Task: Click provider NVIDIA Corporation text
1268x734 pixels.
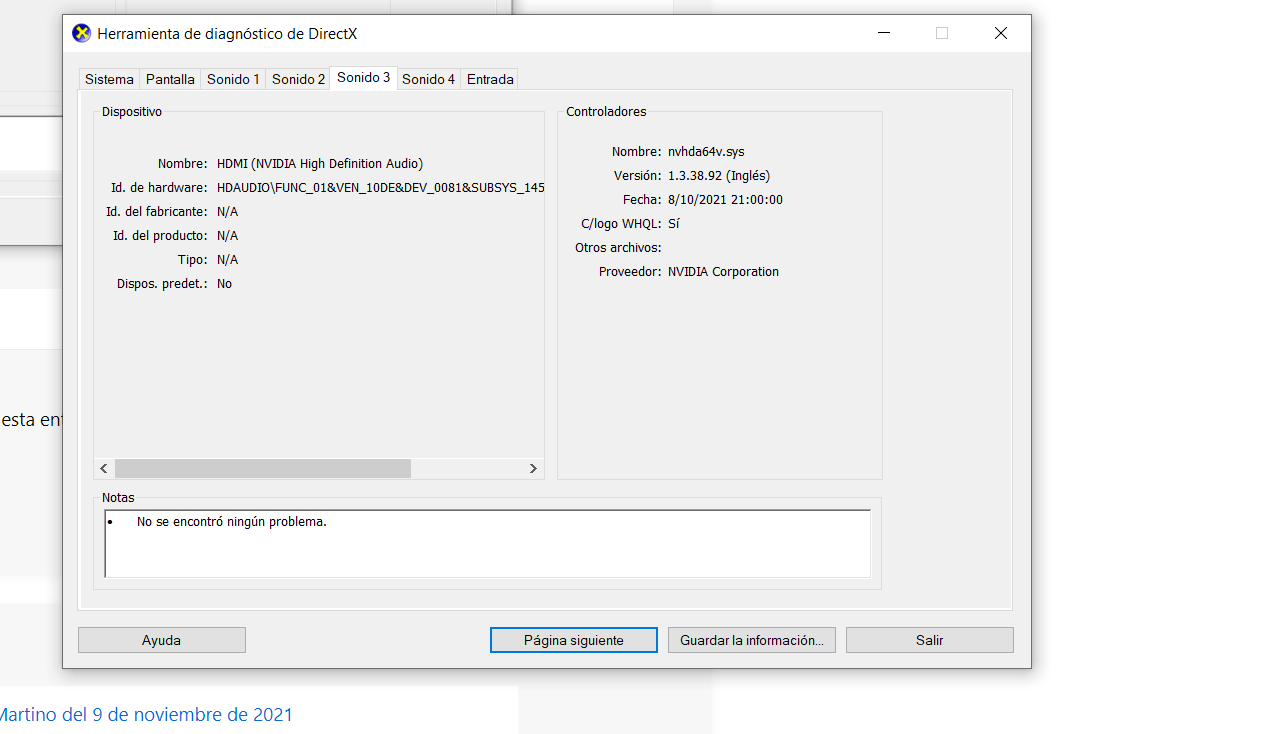Action: tap(723, 271)
